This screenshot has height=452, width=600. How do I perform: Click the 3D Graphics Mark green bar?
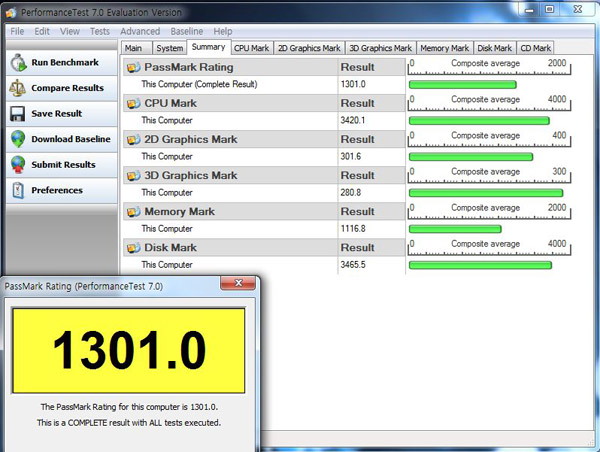pos(486,193)
